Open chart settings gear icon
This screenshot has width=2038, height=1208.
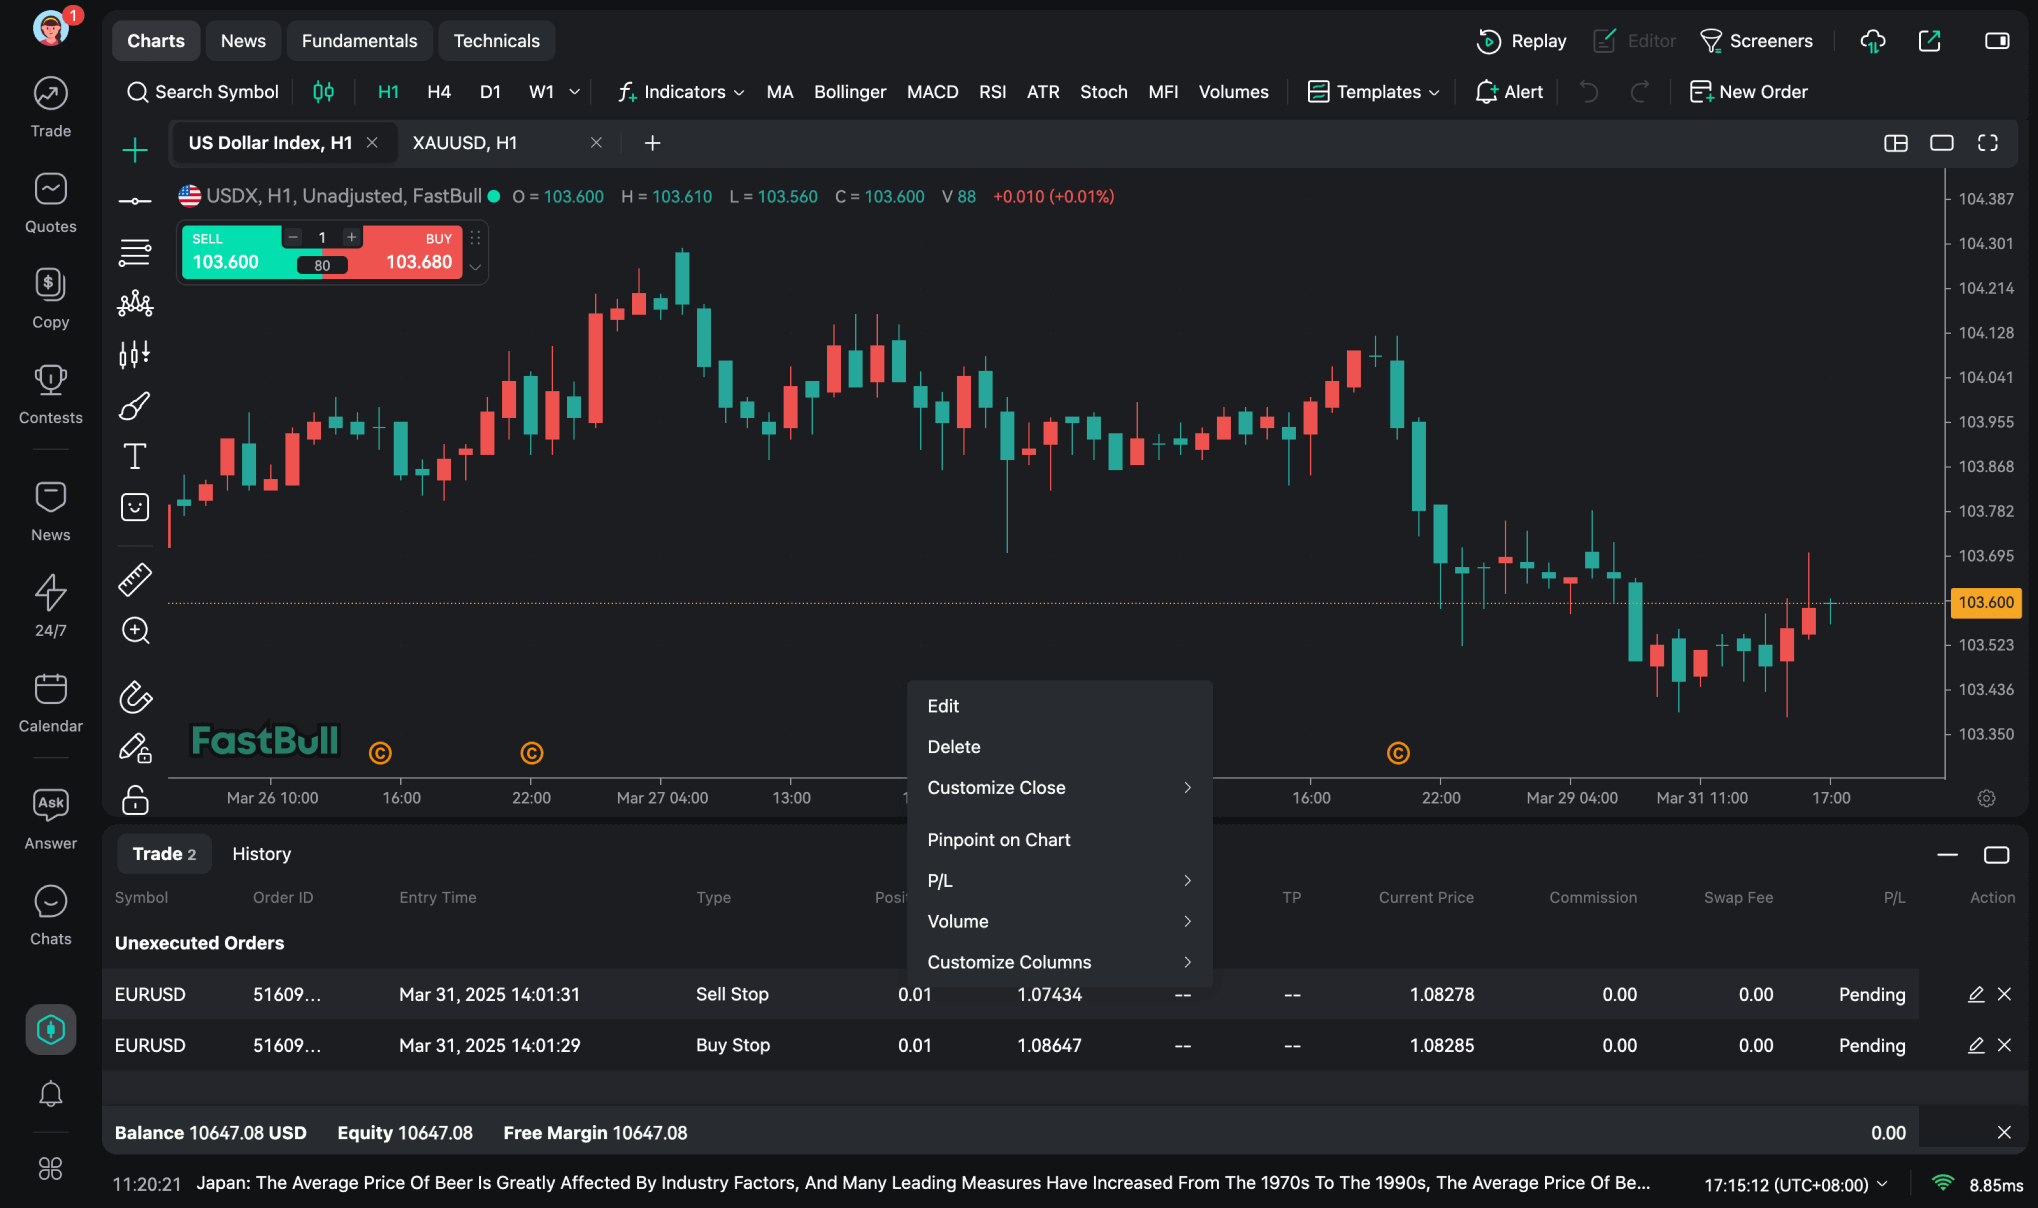pyautogui.click(x=1986, y=798)
